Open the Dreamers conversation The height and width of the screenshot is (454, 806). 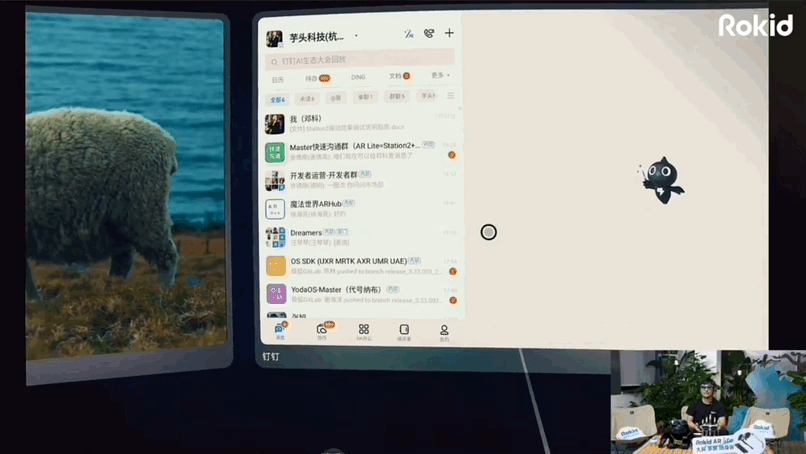point(361,238)
